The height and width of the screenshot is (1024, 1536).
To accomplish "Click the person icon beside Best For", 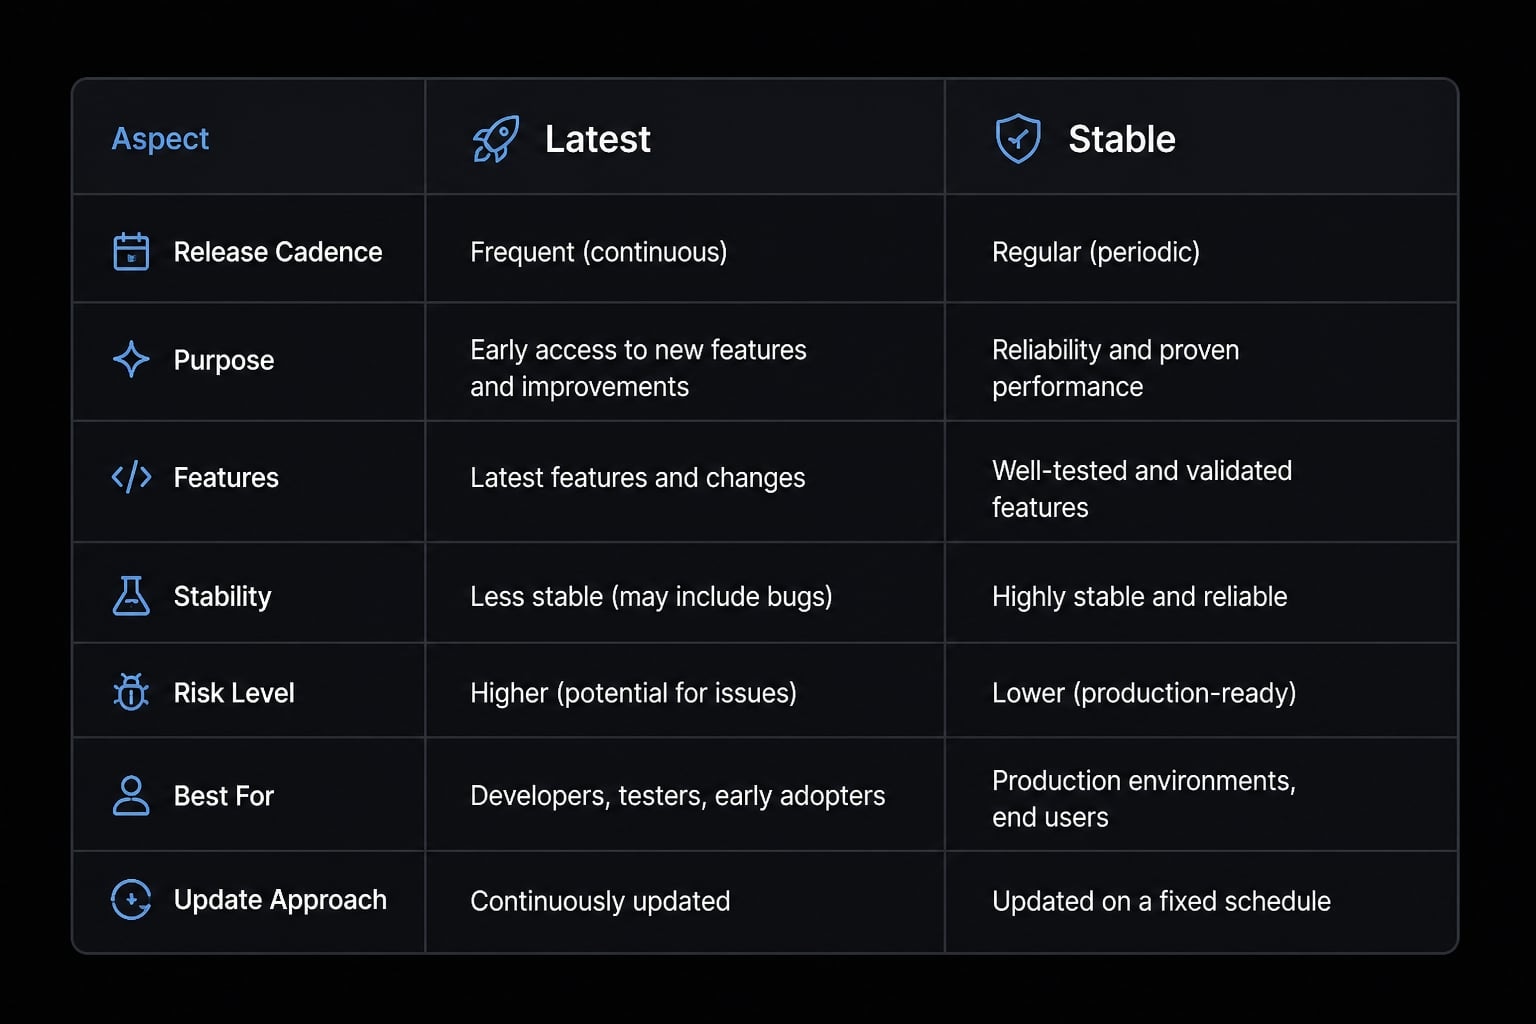I will (x=131, y=796).
